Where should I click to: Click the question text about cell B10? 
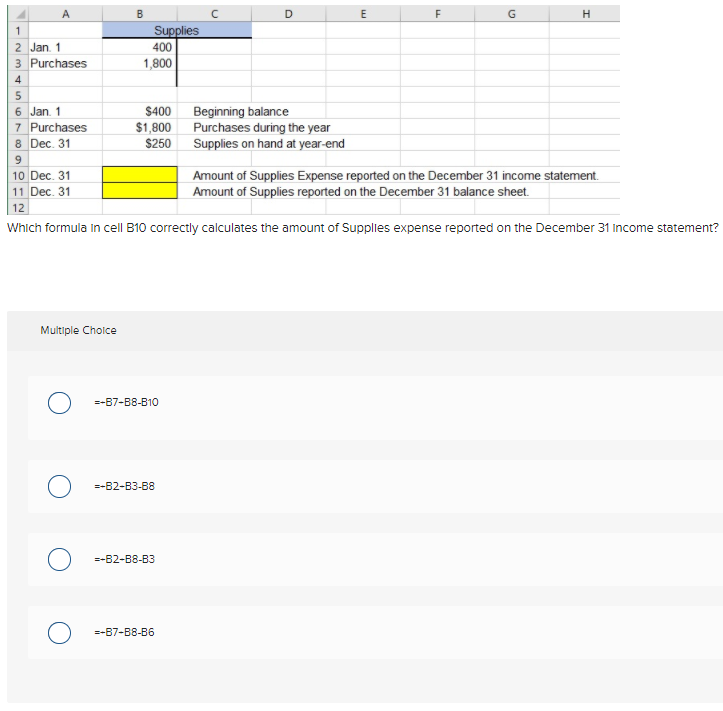[x=363, y=228]
